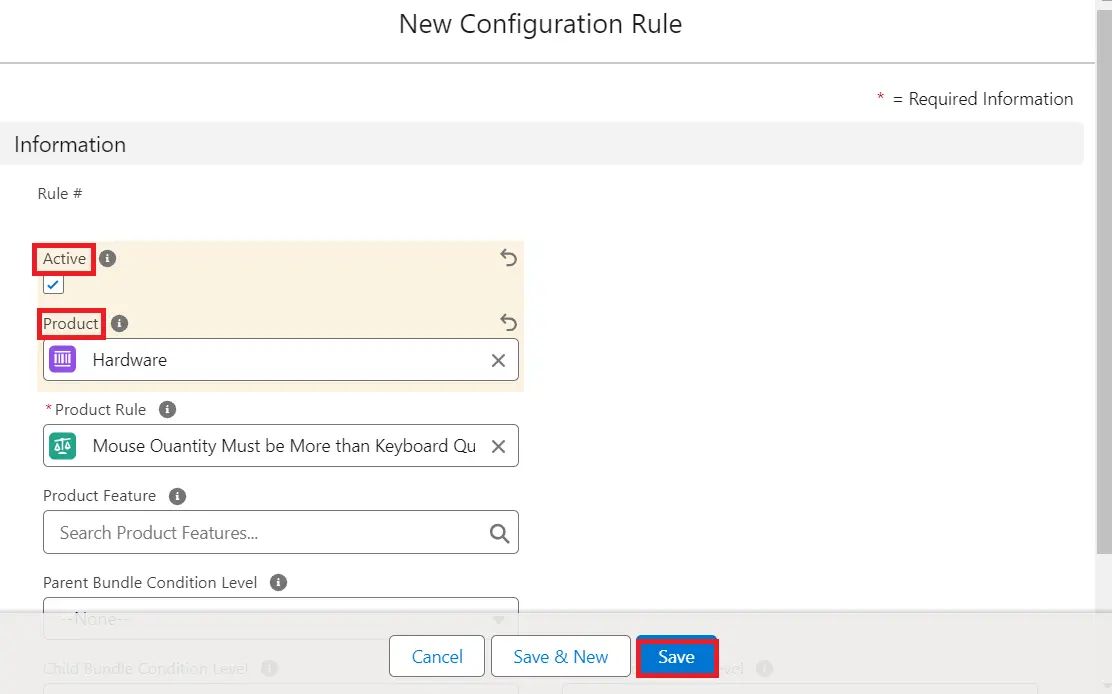
Task: Save the new configuration rule
Action: [x=676, y=657]
